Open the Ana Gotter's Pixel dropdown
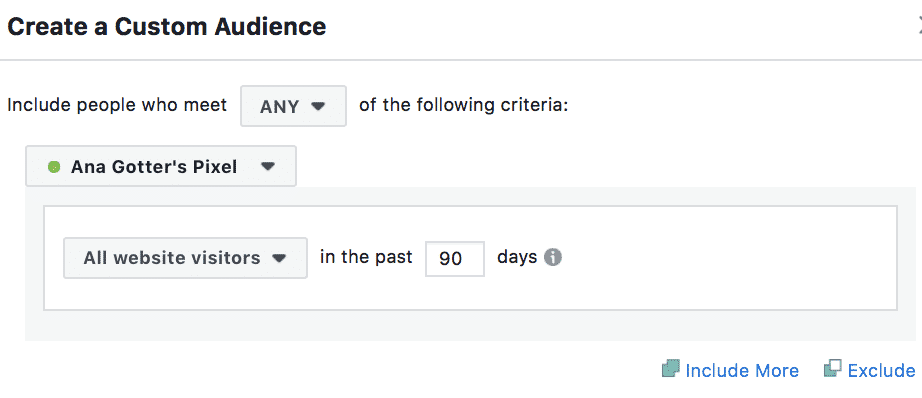Image resolution: width=922 pixels, height=398 pixels. coord(161,166)
